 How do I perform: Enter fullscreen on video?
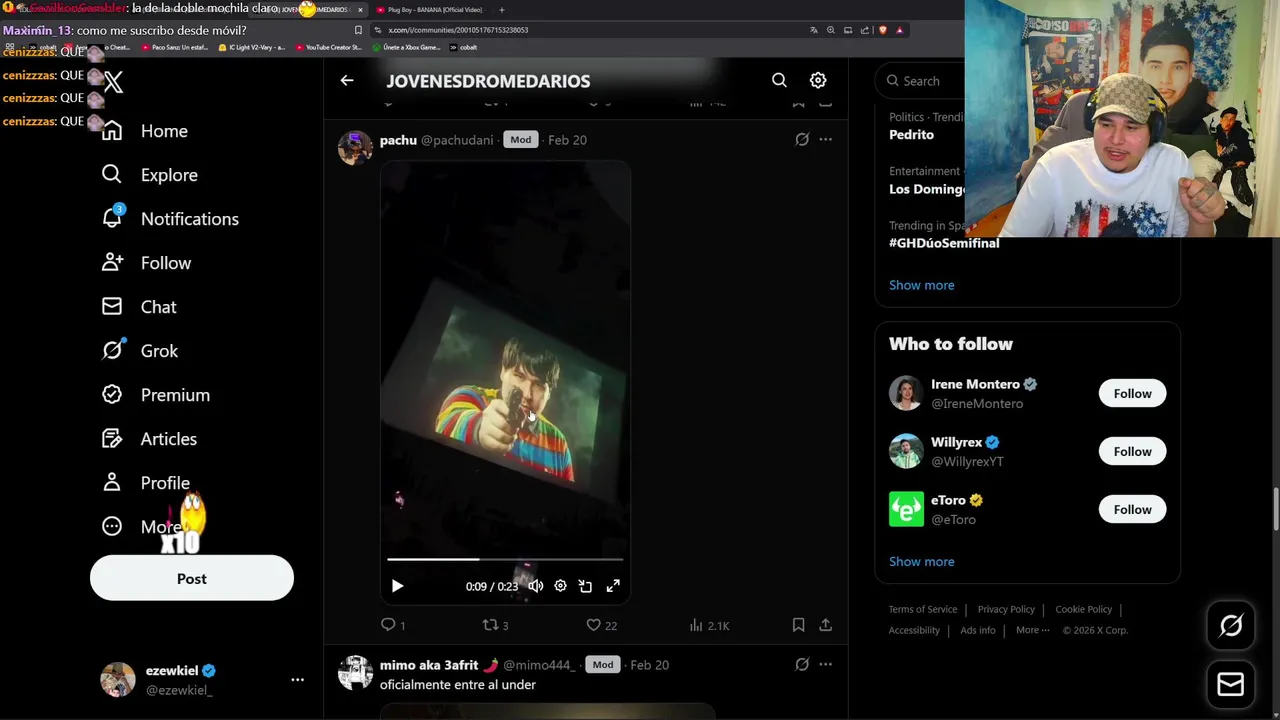click(613, 586)
